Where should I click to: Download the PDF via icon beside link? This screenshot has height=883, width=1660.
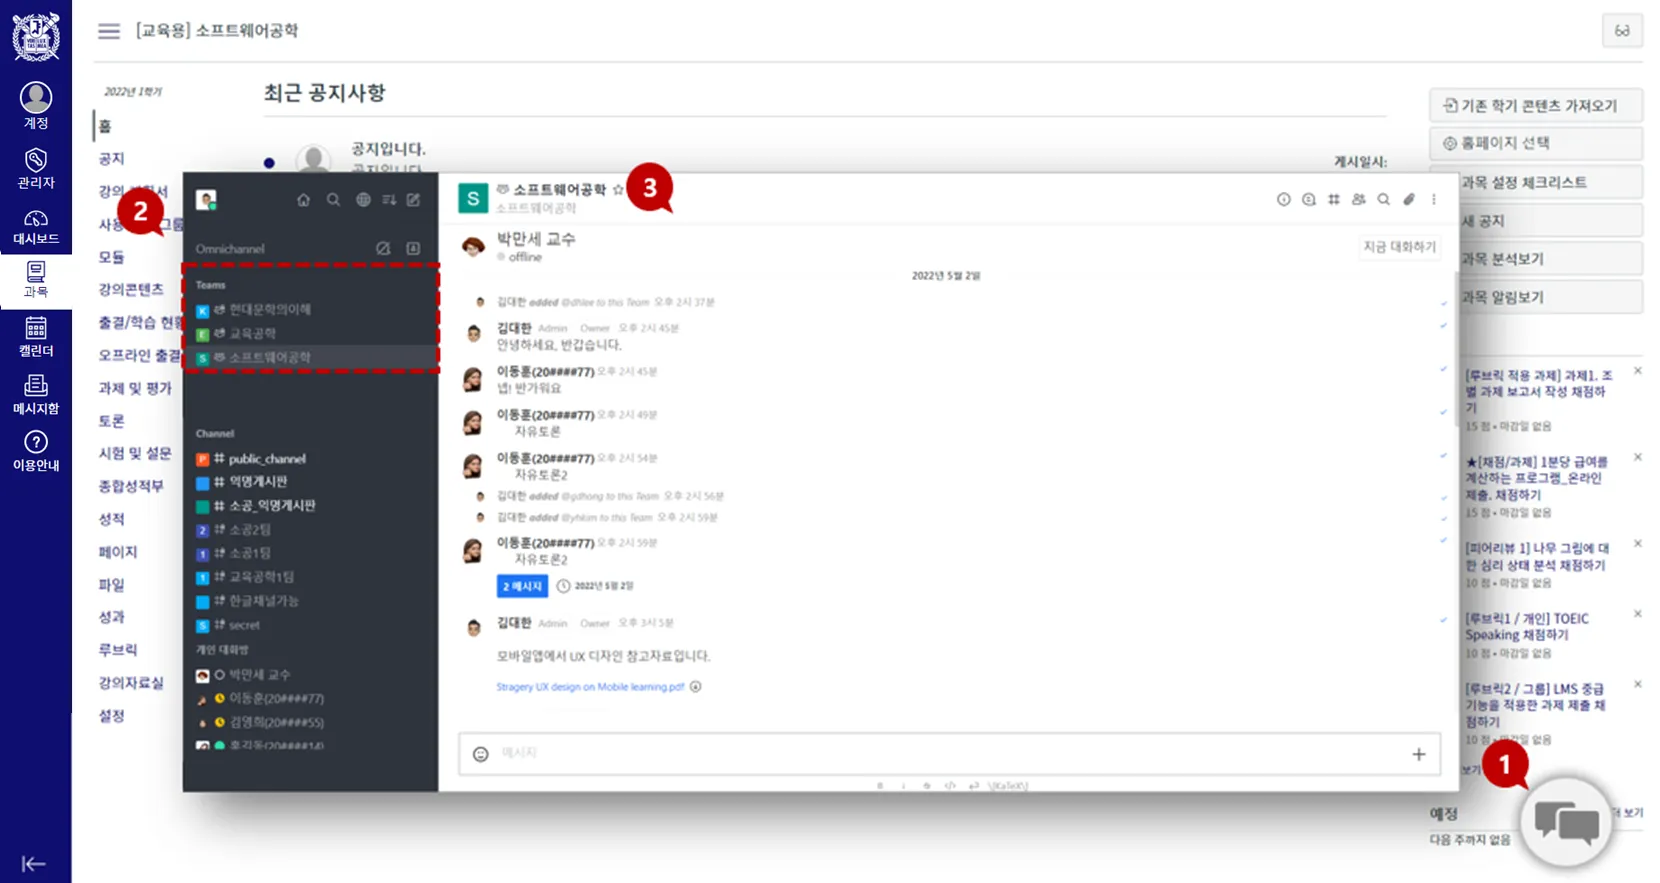coord(696,687)
